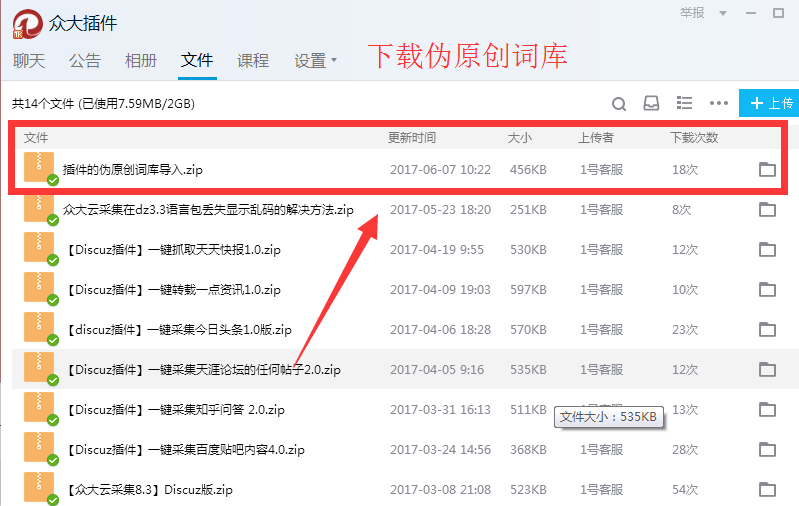Viewport: 799px width, 506px height.
Task: Open folder for 一键采集天涯论坛 2.0.zip
Action: click(x=767, y=369)
